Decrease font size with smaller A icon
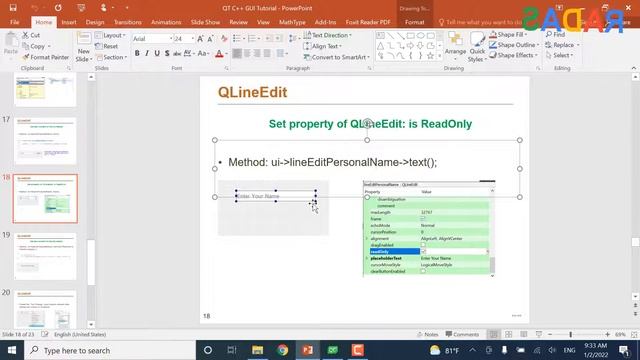This screenshot has height=360, width=640. tap(210, 39)
